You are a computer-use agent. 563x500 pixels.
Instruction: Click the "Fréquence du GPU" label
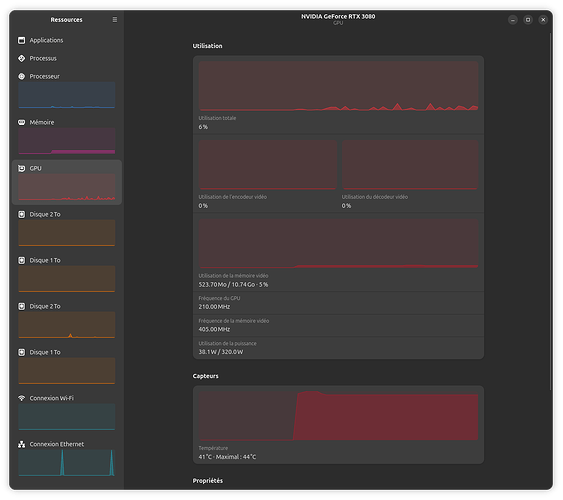tap(219, 298)
